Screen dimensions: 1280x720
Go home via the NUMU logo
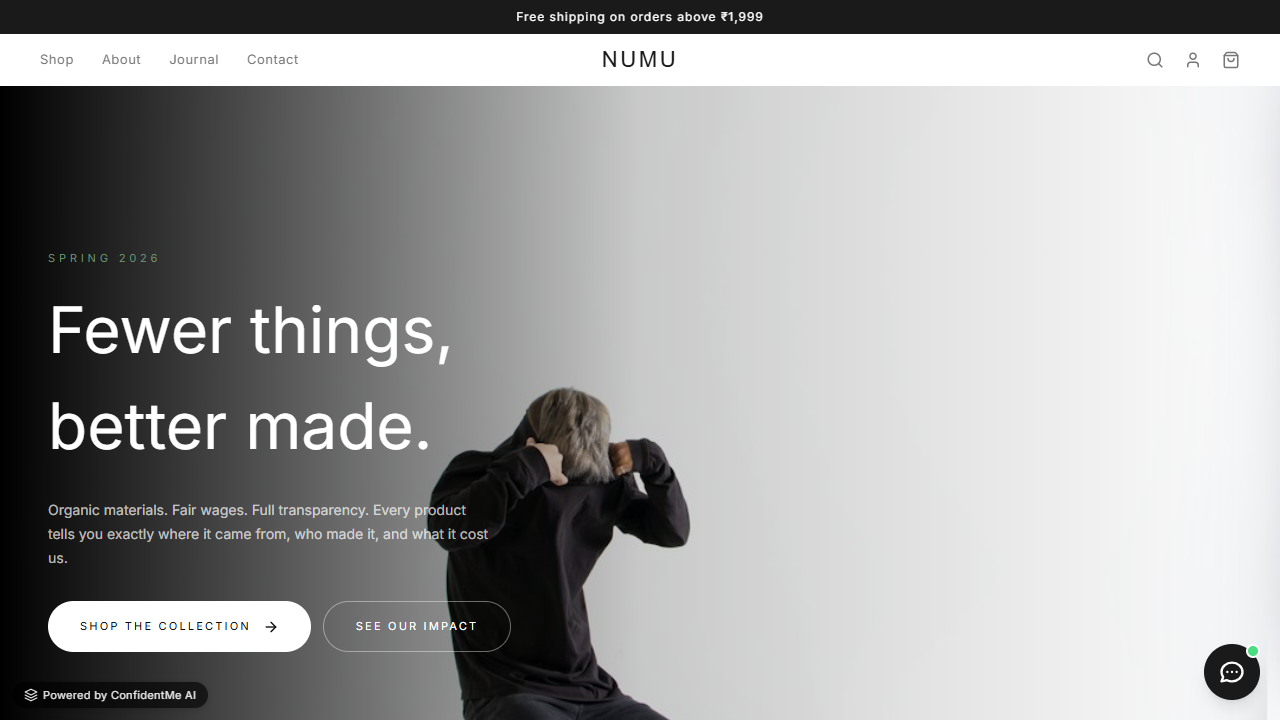coord(639,60)
